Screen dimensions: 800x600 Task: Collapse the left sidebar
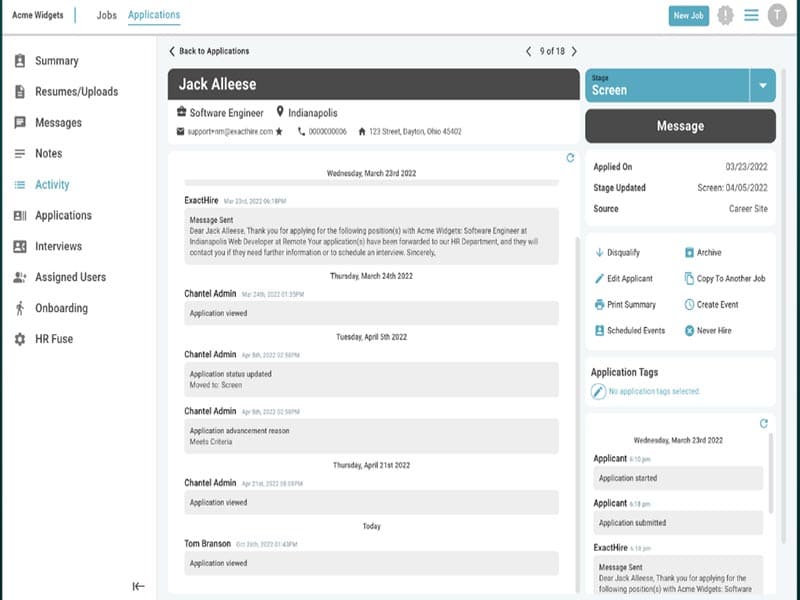coord(138,586)
